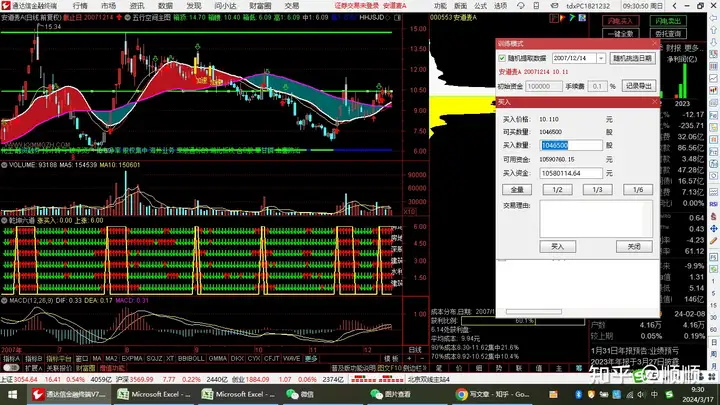Click the 买入资金 input field
The image size is (720, 405).
(x=571, y=173)
